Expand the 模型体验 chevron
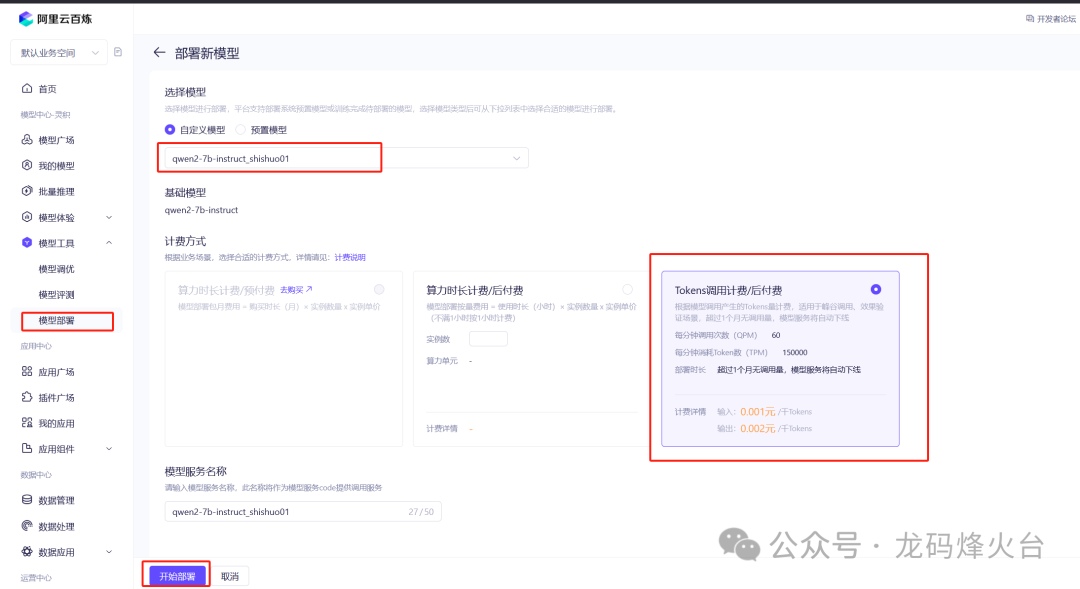This screenshot has width=1080, height=589. point(109,218)
